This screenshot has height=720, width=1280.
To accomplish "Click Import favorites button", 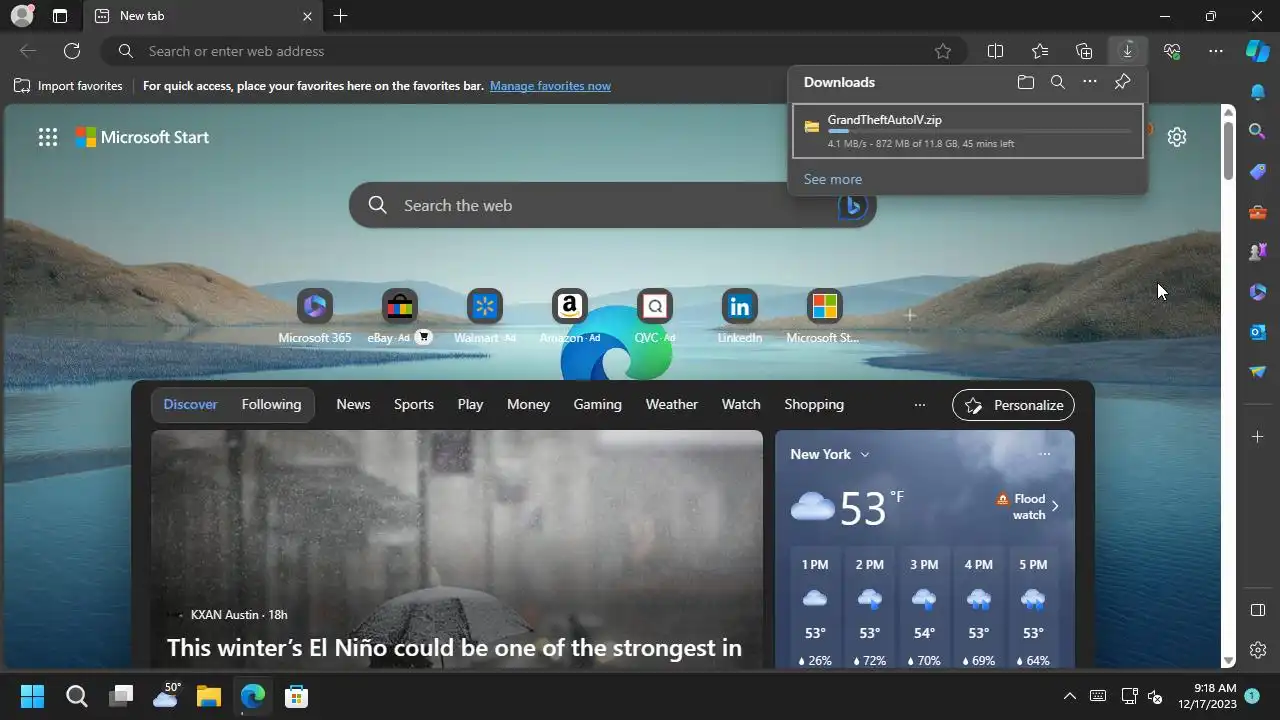I will pos(68,86).
